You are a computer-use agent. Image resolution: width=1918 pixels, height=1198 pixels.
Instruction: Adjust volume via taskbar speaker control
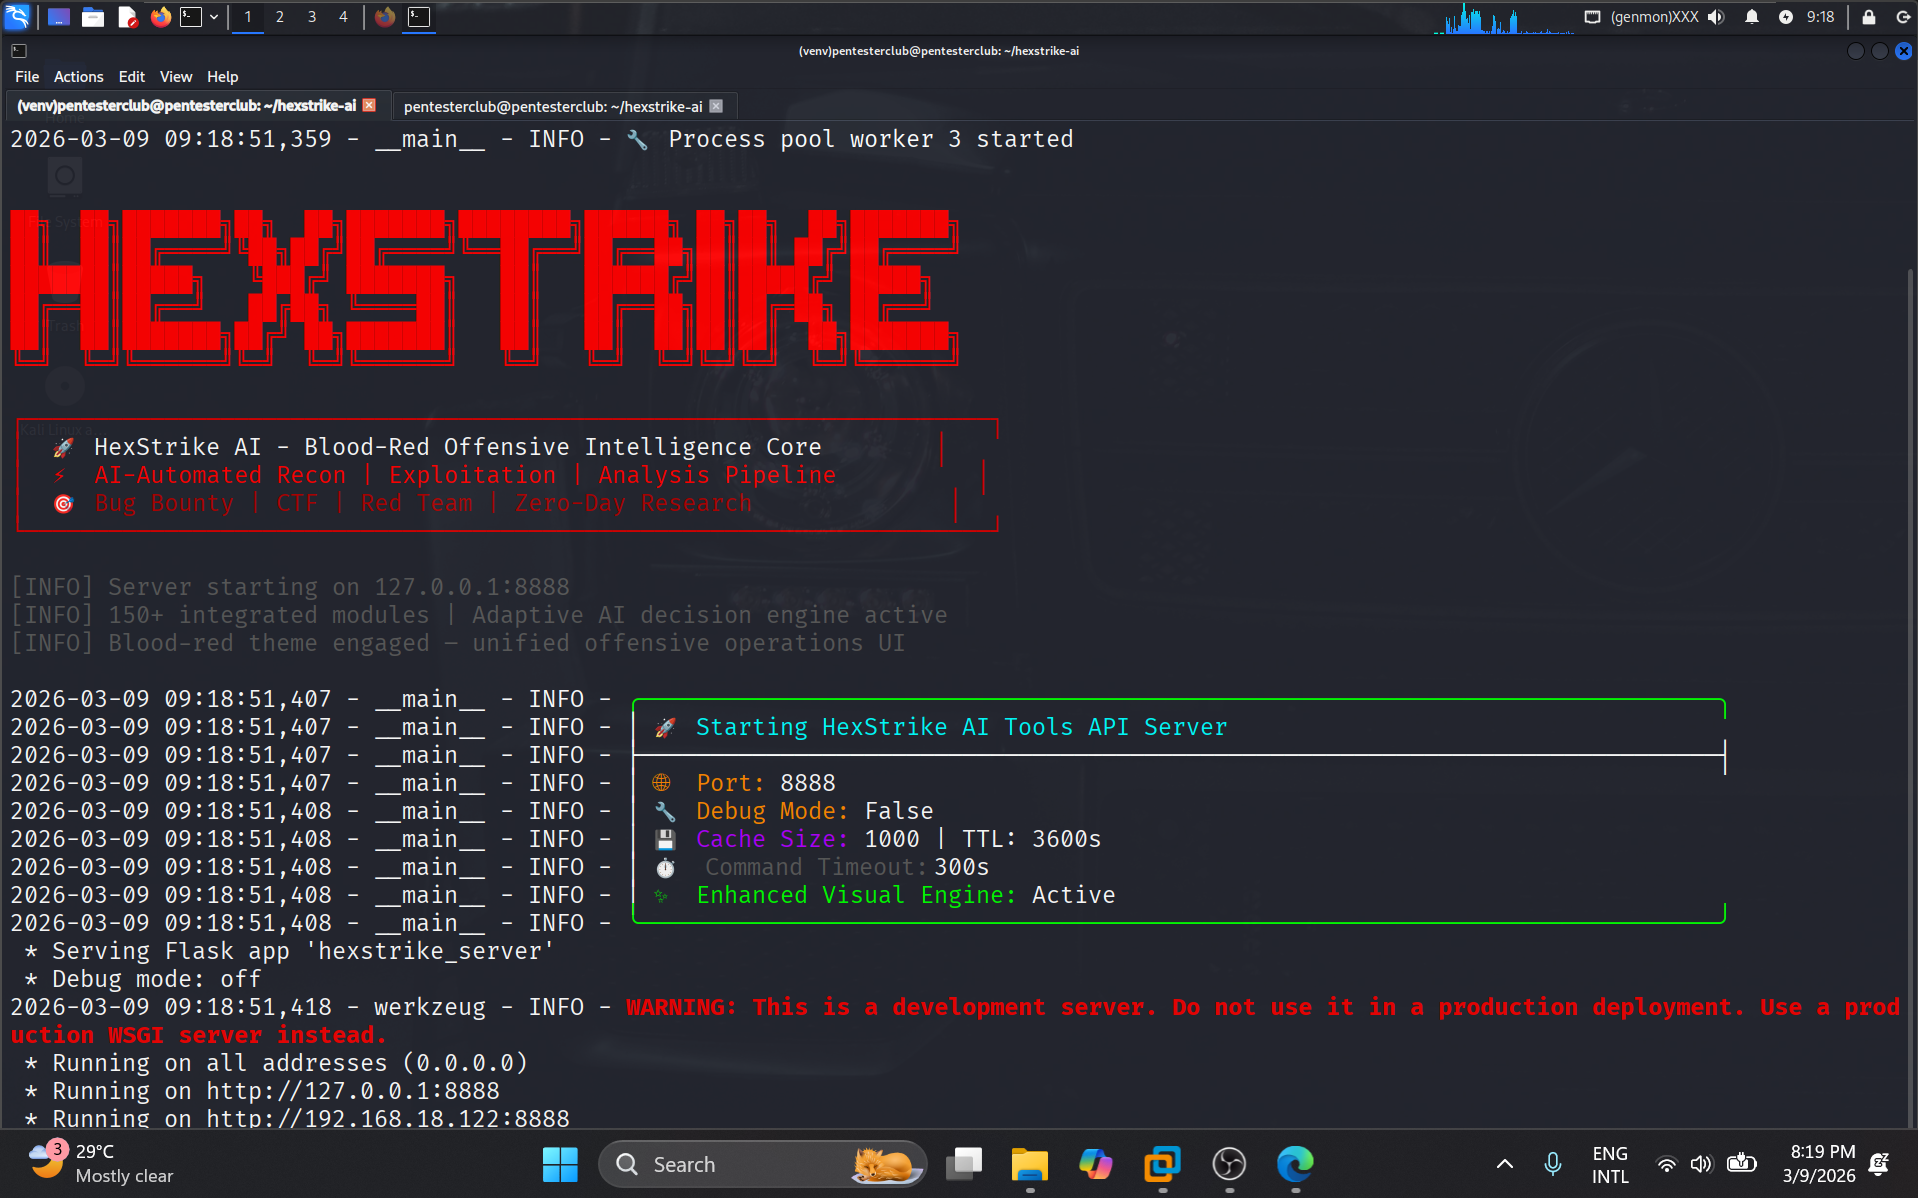pyautogui.click(x=1702, y=1163)
